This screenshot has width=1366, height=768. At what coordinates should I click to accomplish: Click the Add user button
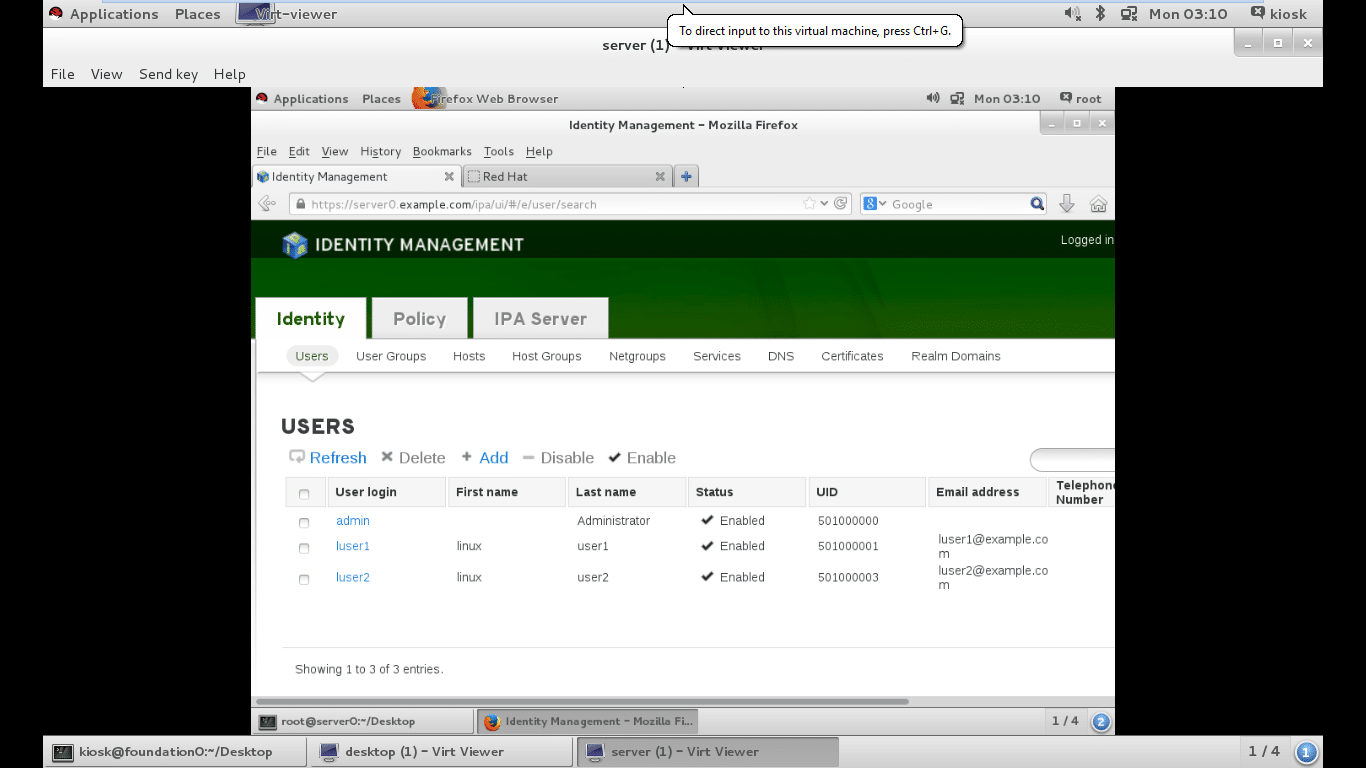(485, 458)
